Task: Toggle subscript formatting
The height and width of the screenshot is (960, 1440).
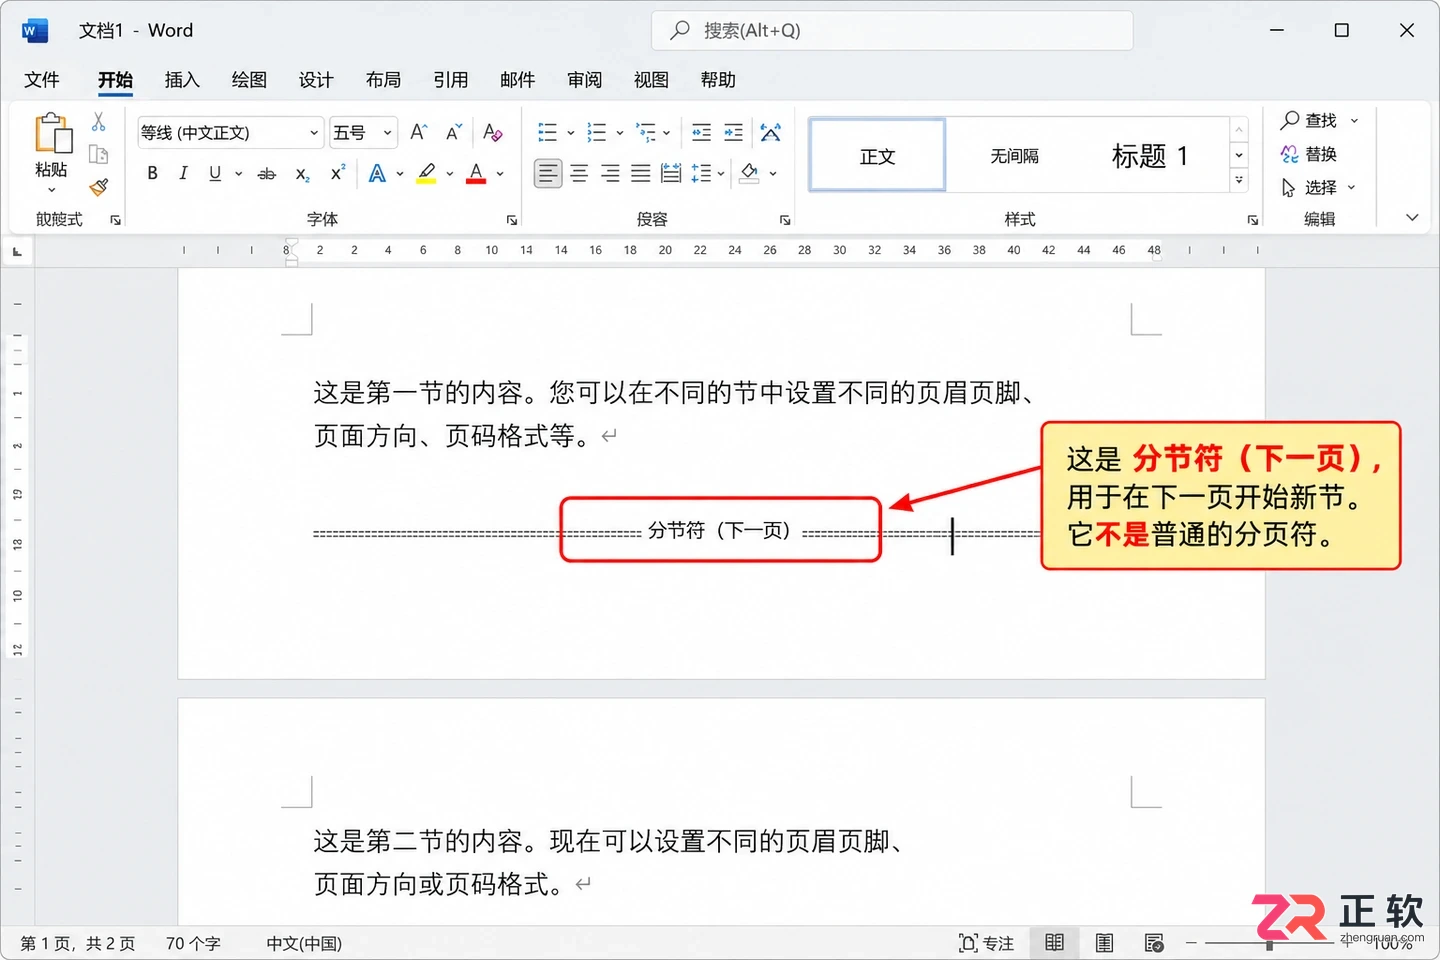Action: point(302,173)
